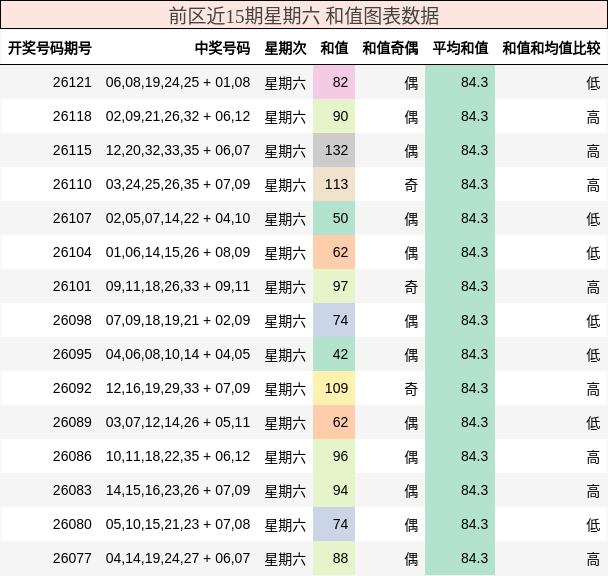Click the gray sum cell 132
This screenshot has width=608, height=576.
(x=334, y=150)
